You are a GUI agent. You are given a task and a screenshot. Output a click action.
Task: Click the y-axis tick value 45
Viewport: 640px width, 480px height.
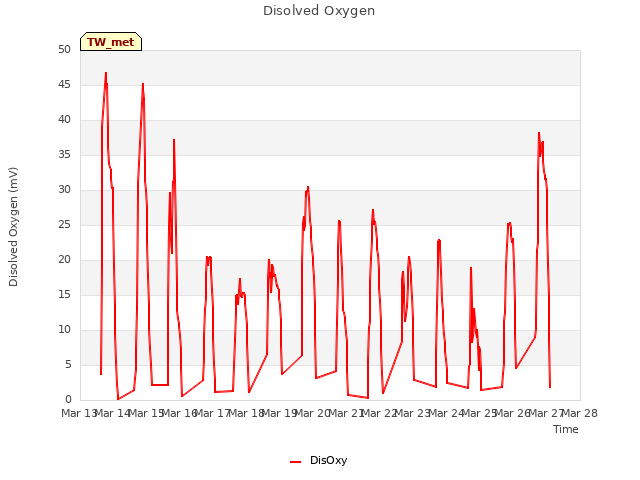(64, 84)
